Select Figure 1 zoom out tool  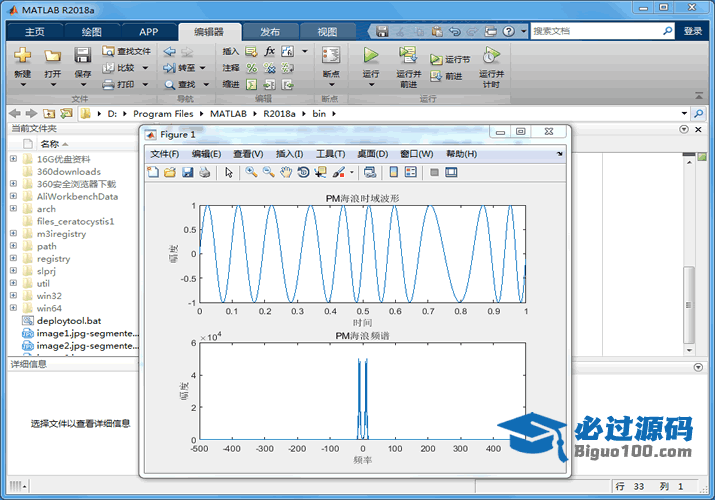(269, 172)
